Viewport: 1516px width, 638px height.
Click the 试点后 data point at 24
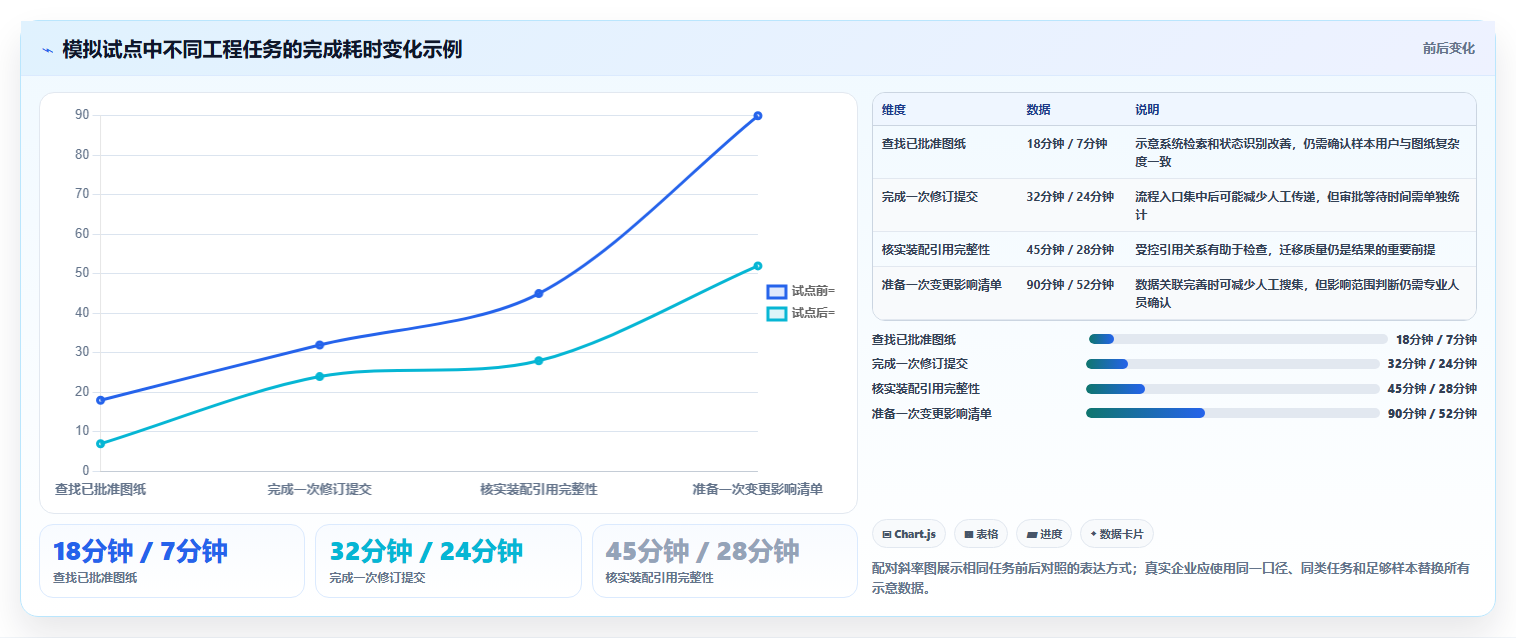(x=320, y=376)
